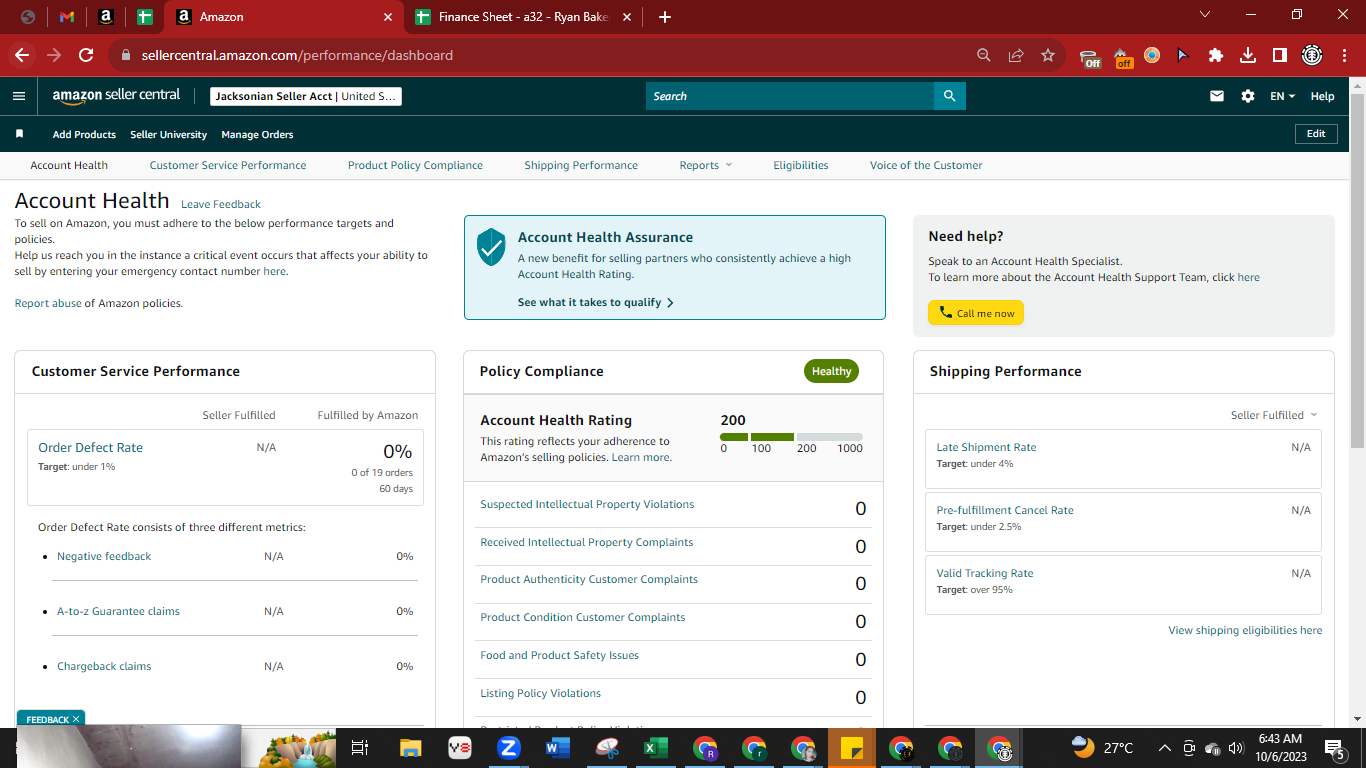
Task: Open the Chrome tab search chevron
Action: pos(1204,15)
